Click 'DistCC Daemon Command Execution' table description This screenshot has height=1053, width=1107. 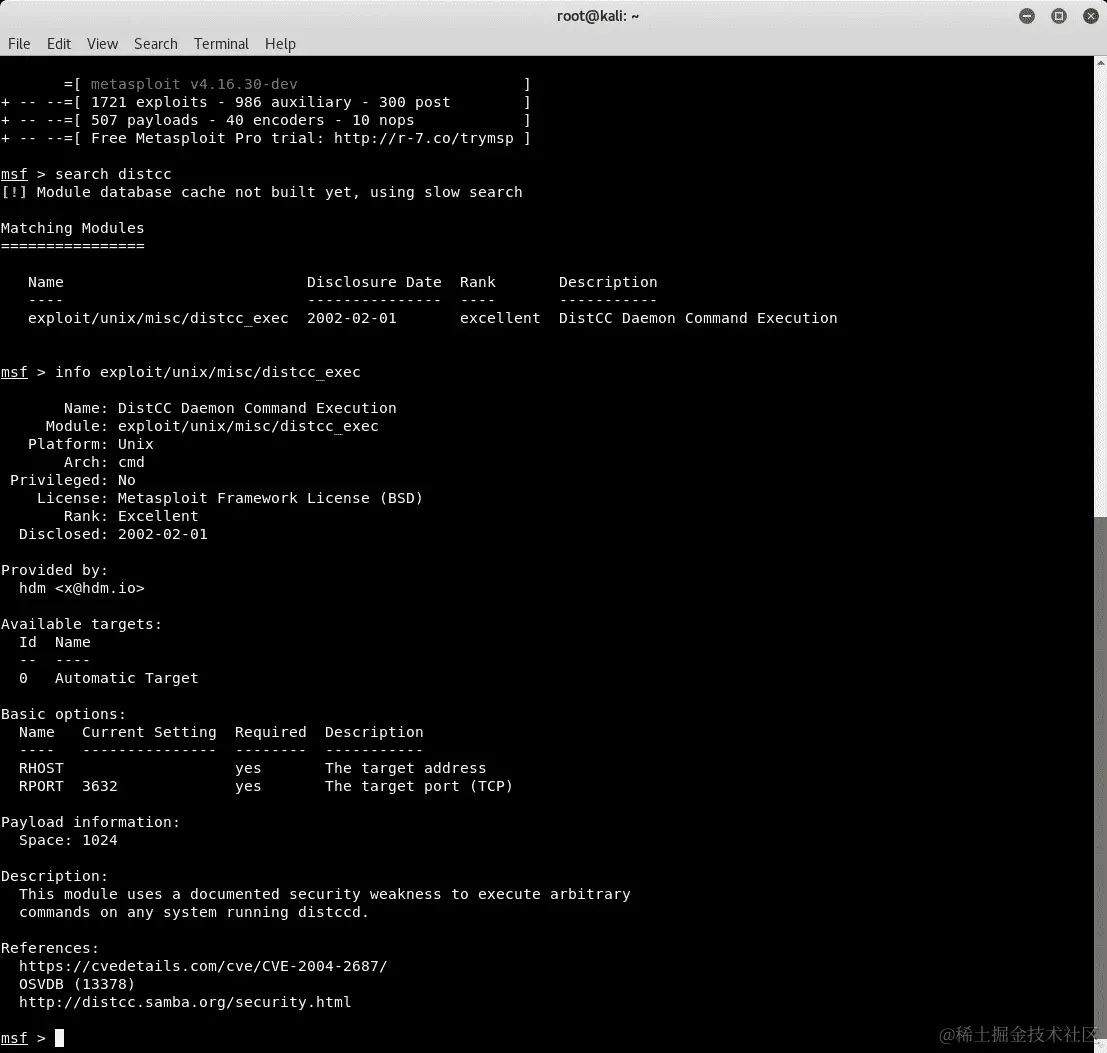[x=698, y=318]
